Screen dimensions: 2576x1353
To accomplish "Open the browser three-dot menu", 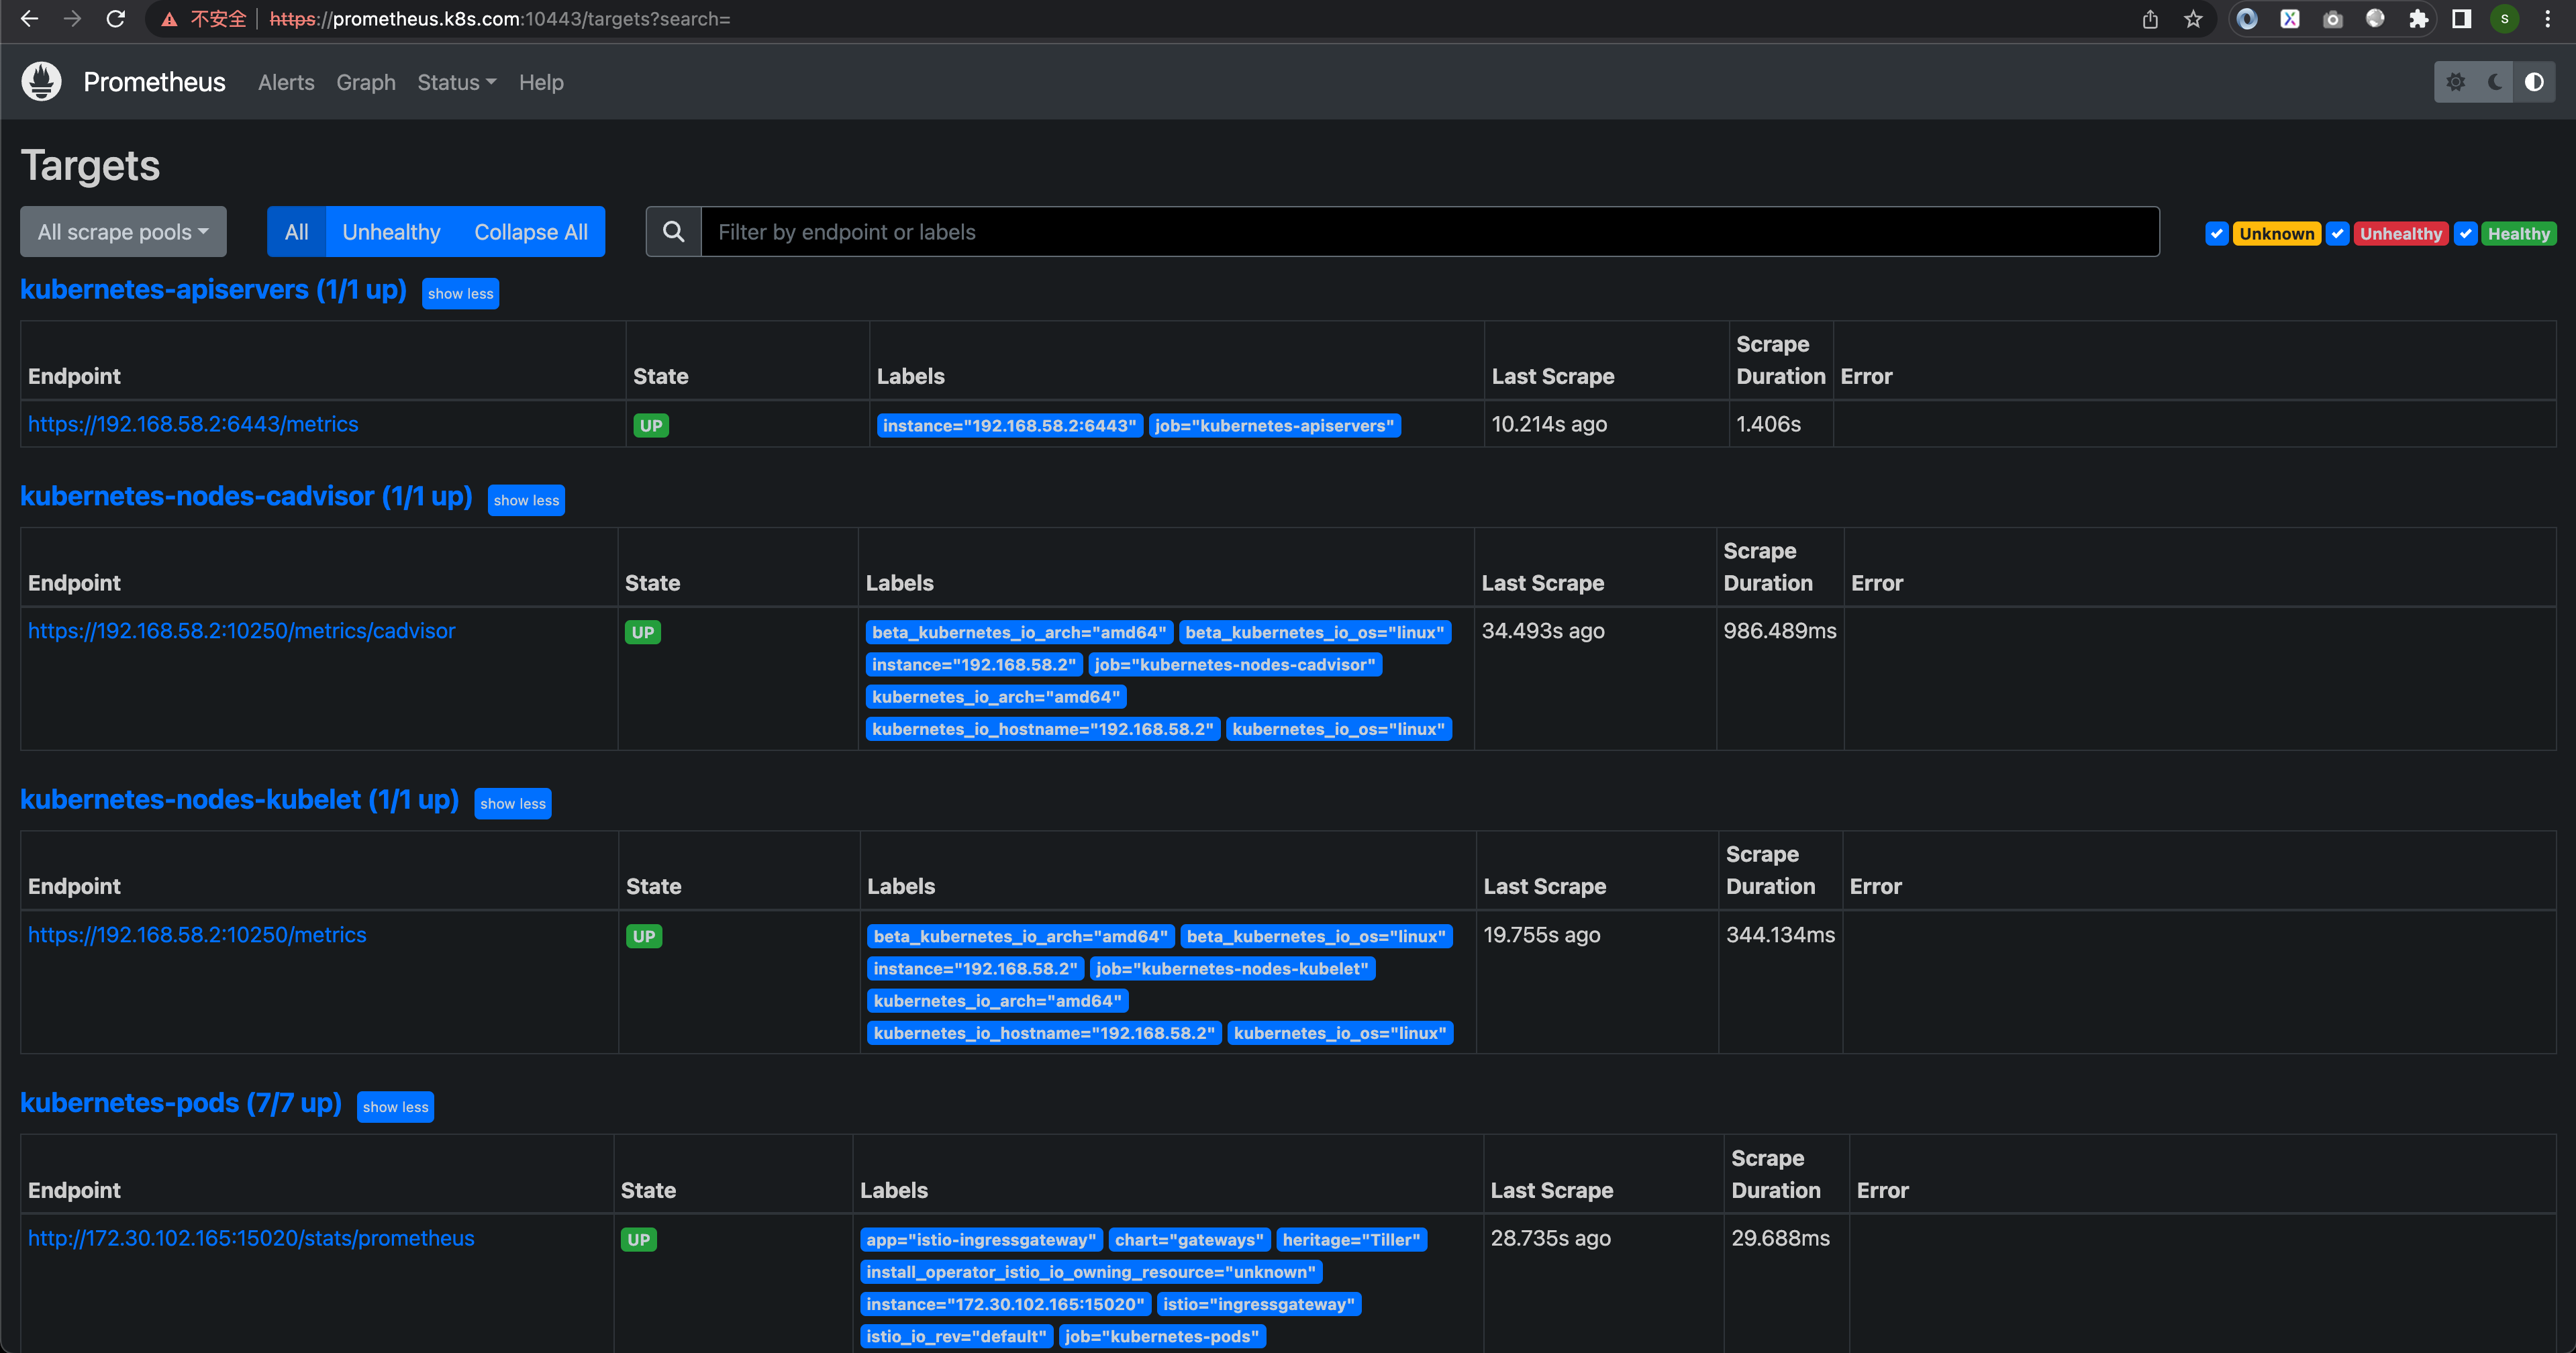I will tap(2548, 19).
